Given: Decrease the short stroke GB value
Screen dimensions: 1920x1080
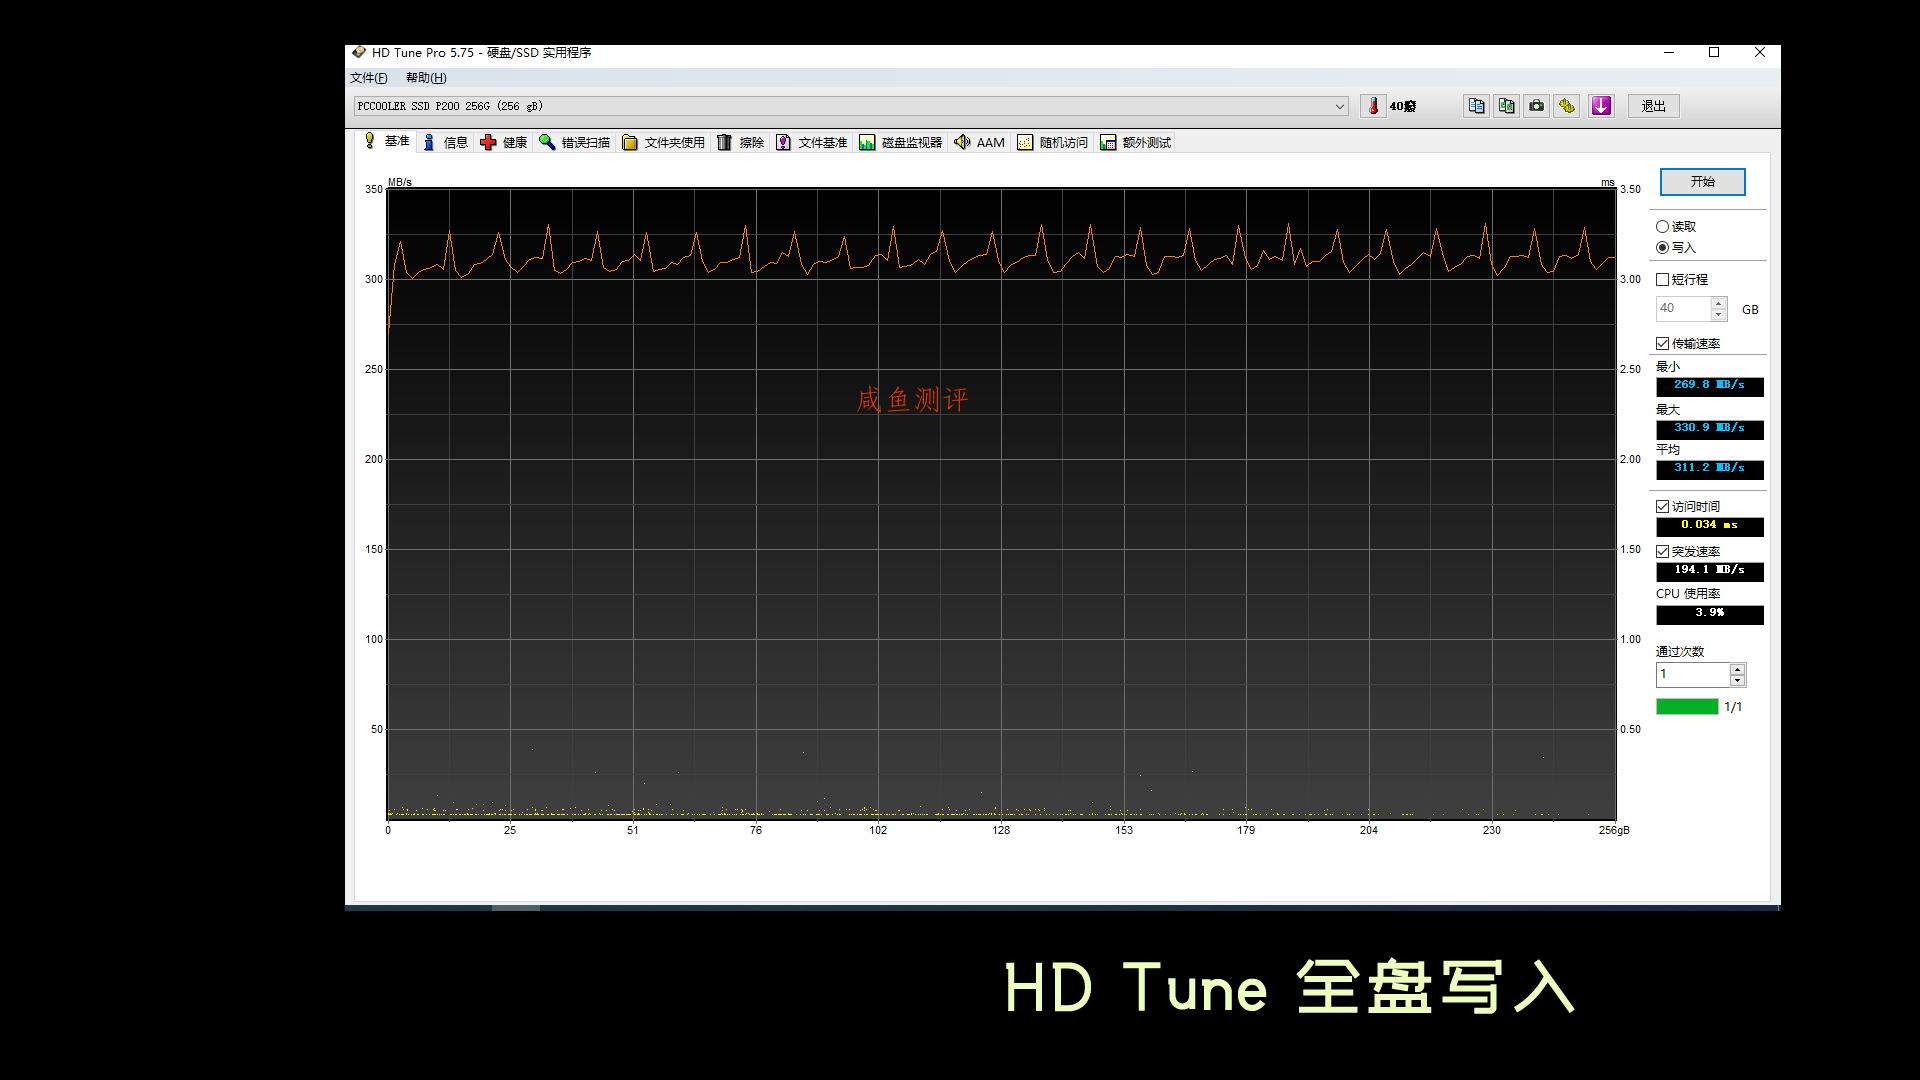Looking at the screenshot, I should point(1718,315).
